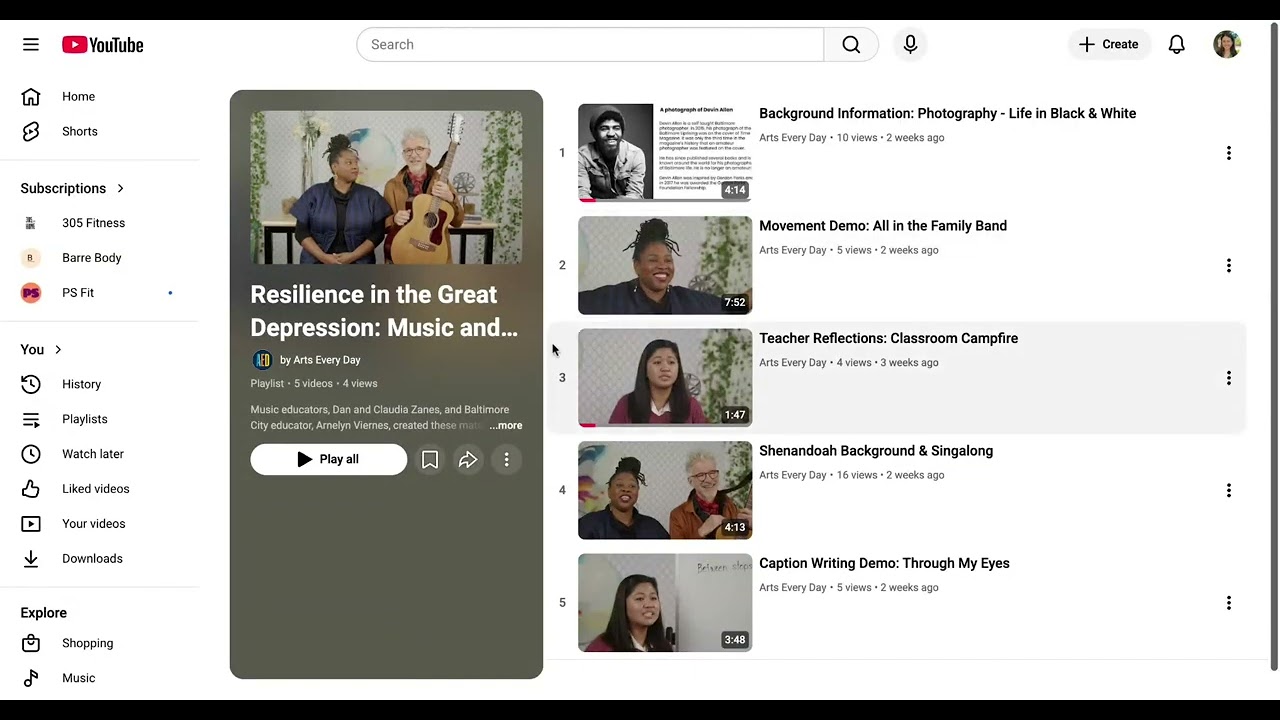Viewport: 1280px width, 720px height.
Task: Share the playlist with arrow icon
Action: 468,459
